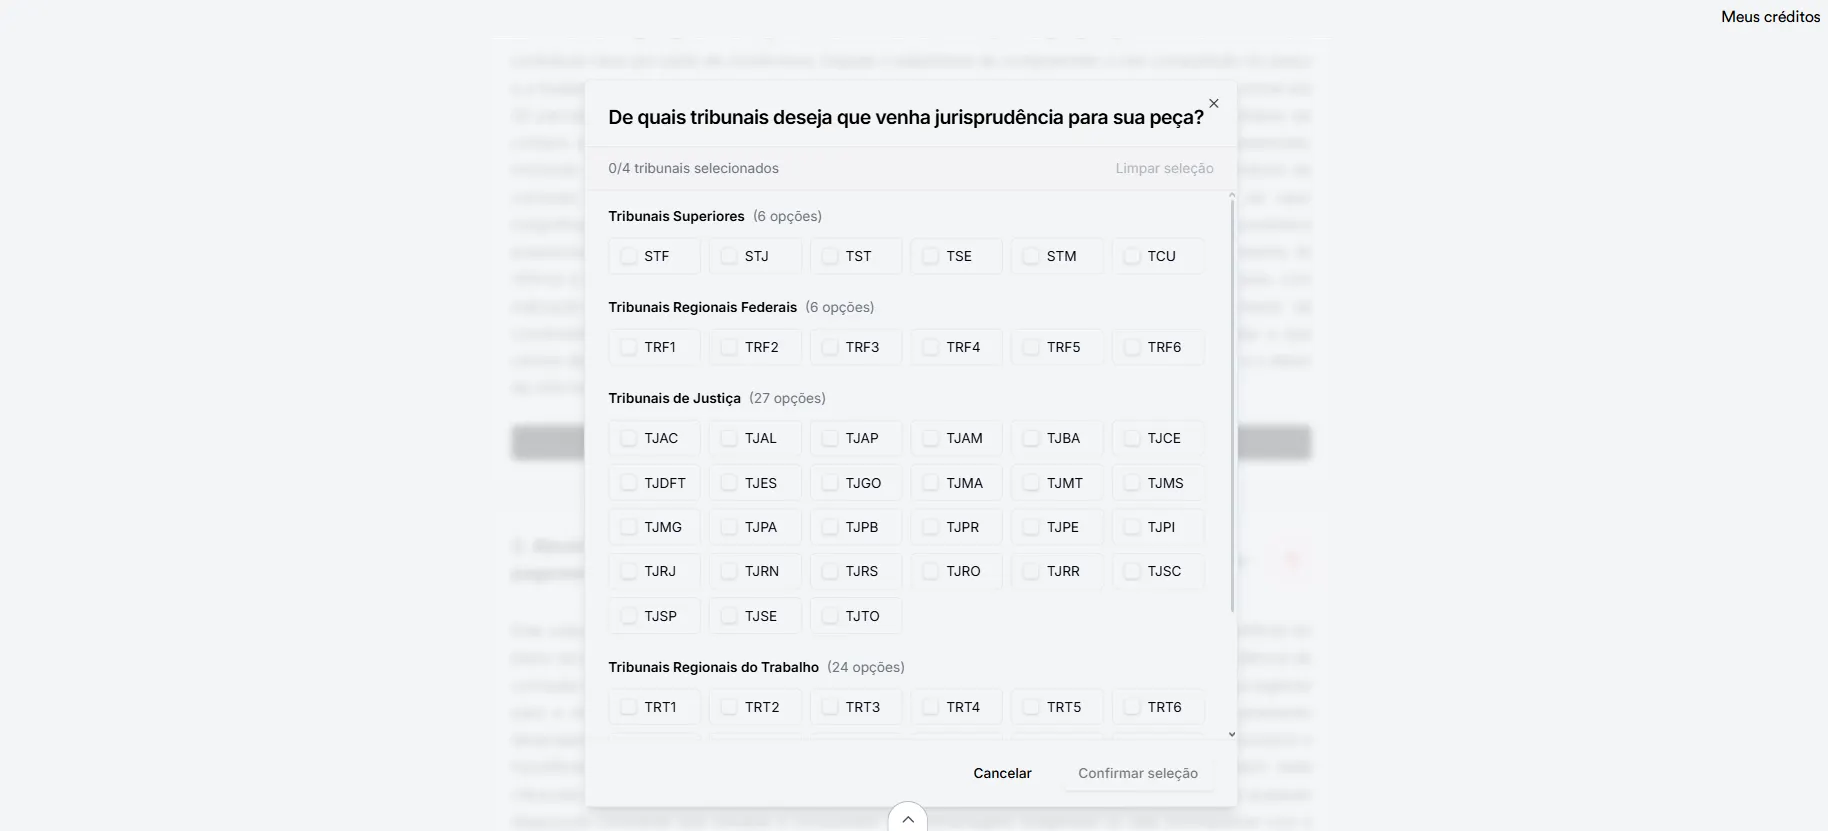Close the tribunal selection dialog with X

tap(1213, 104)
